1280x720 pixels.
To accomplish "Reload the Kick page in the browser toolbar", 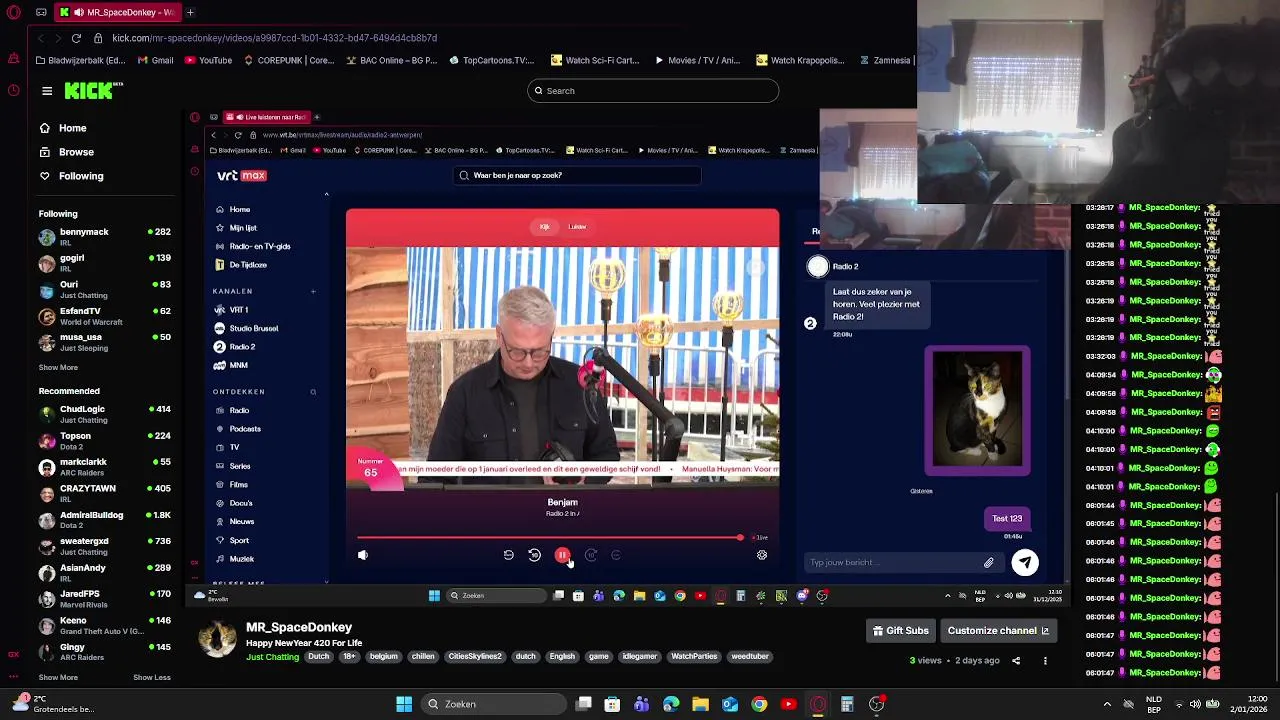I will (76, 38).
